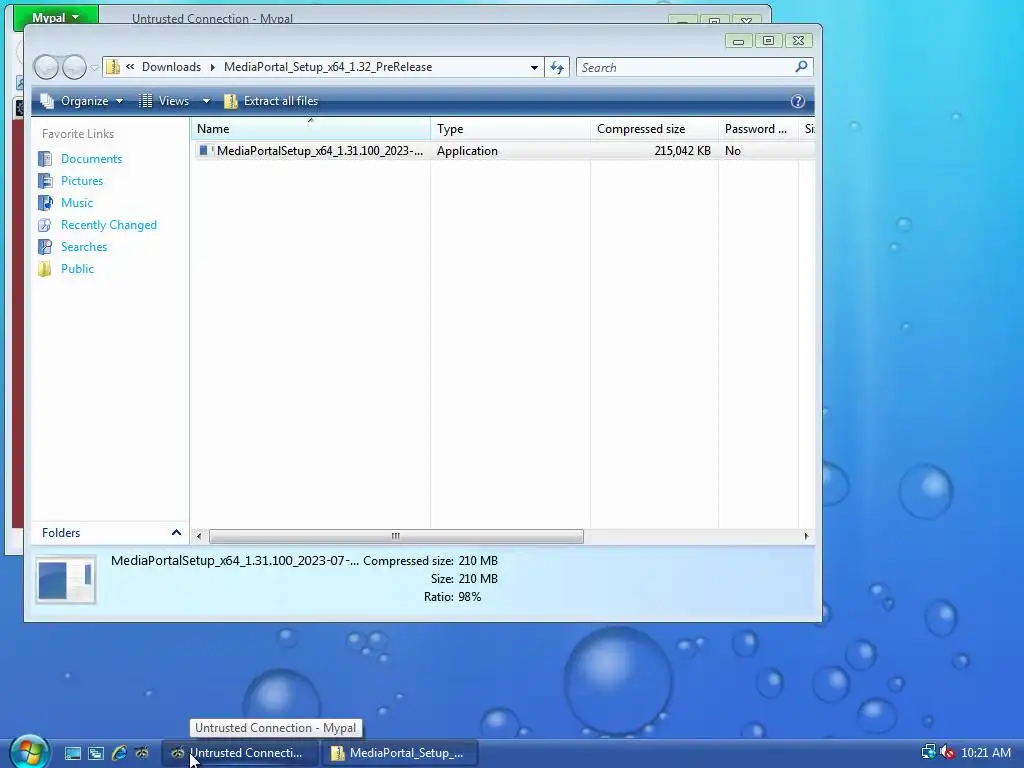Open Searches favorite link
This screenshot has height=768, width=1024.
pos(84,247)
